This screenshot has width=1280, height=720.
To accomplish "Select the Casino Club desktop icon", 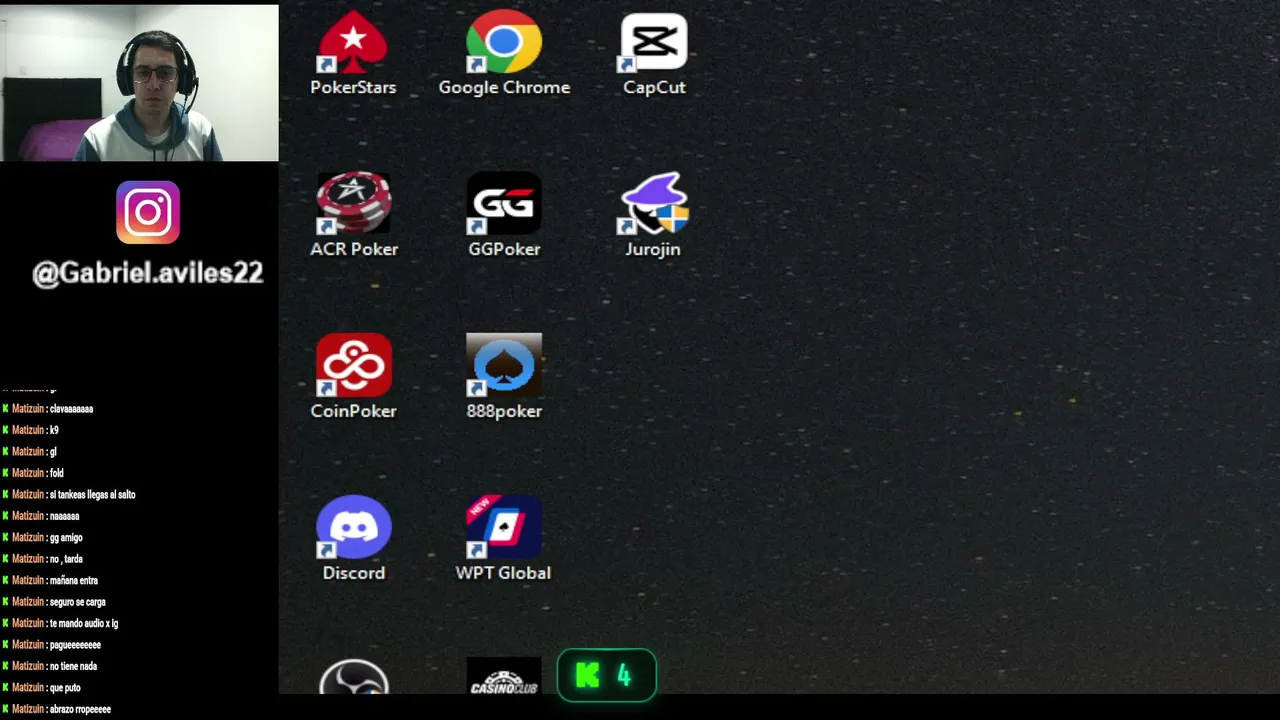I will pyautogui.click(x=504, y=676).
